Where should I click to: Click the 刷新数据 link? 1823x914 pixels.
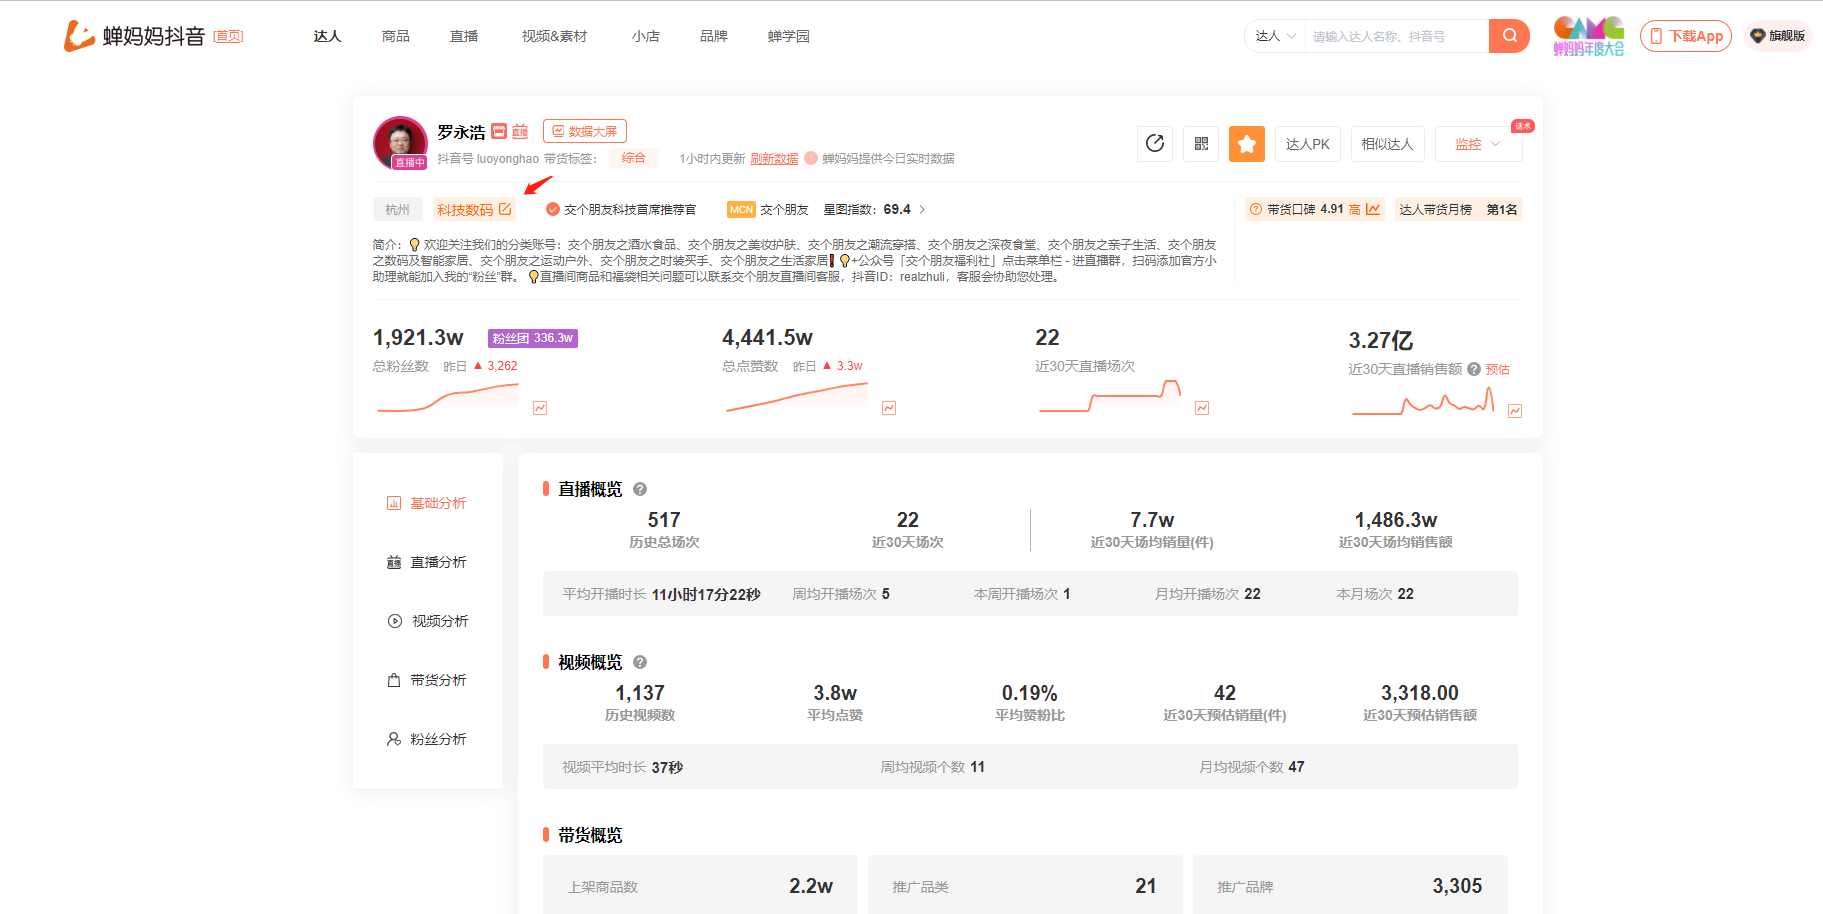(774, 158)
